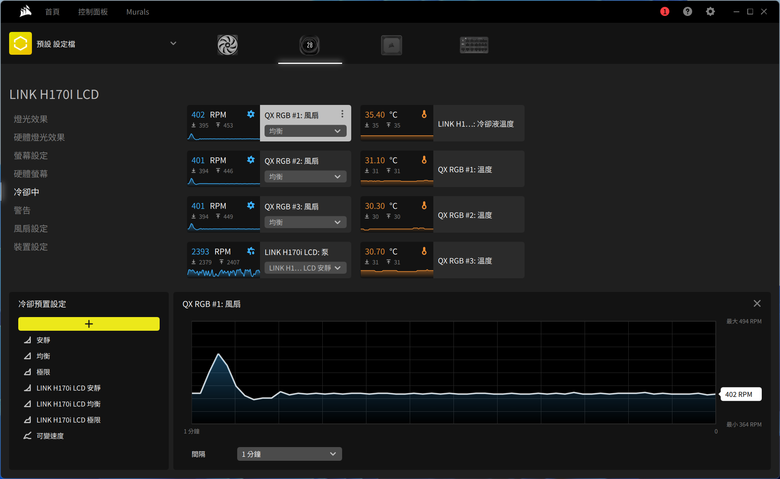Screen dimensions: 780x479
Task: Select the QX RGB #1: 溫度 sensor tile
Action: tap(442, 169)
